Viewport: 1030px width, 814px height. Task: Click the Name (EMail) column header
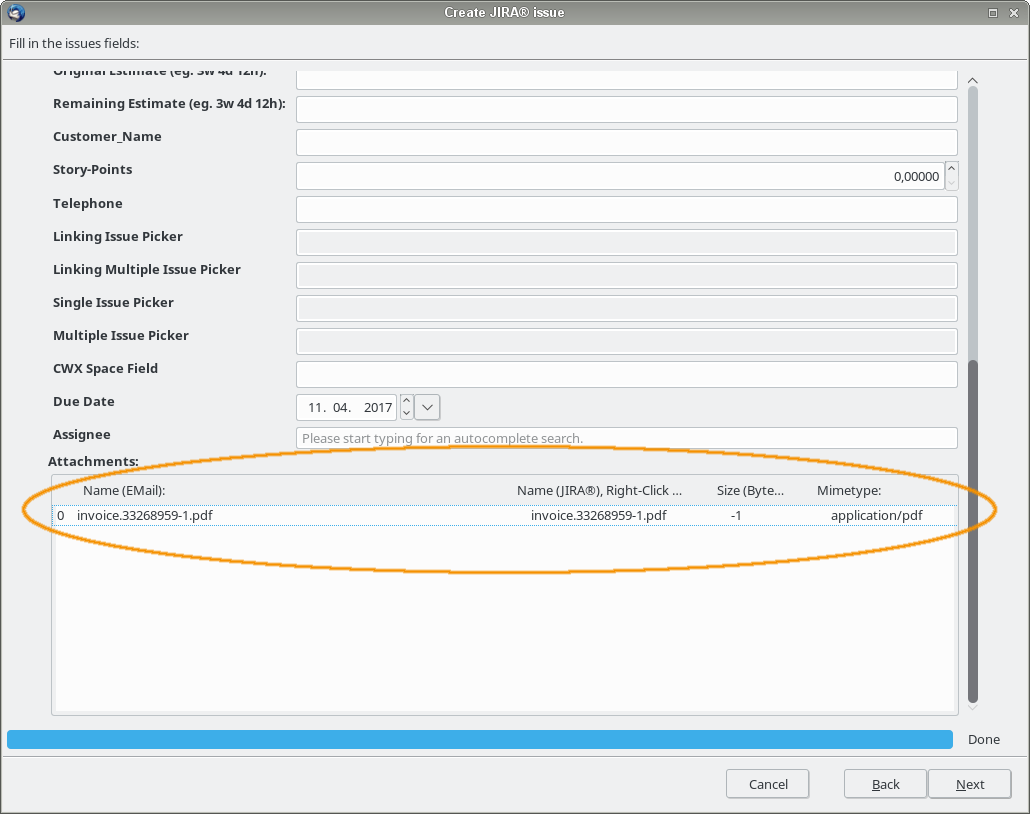[x=123, y=491]
